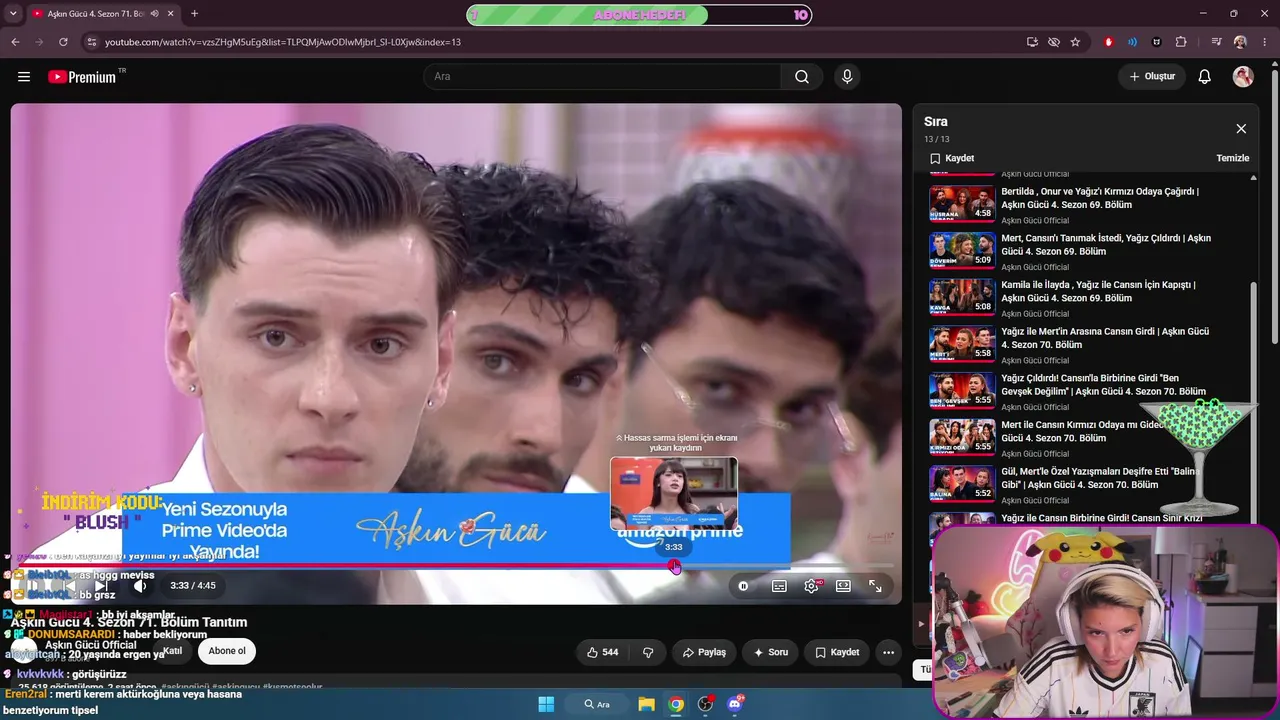Screen dimensions: 1280x720
Task: Bookmark this page with the star
Action: pos(1075,42)
